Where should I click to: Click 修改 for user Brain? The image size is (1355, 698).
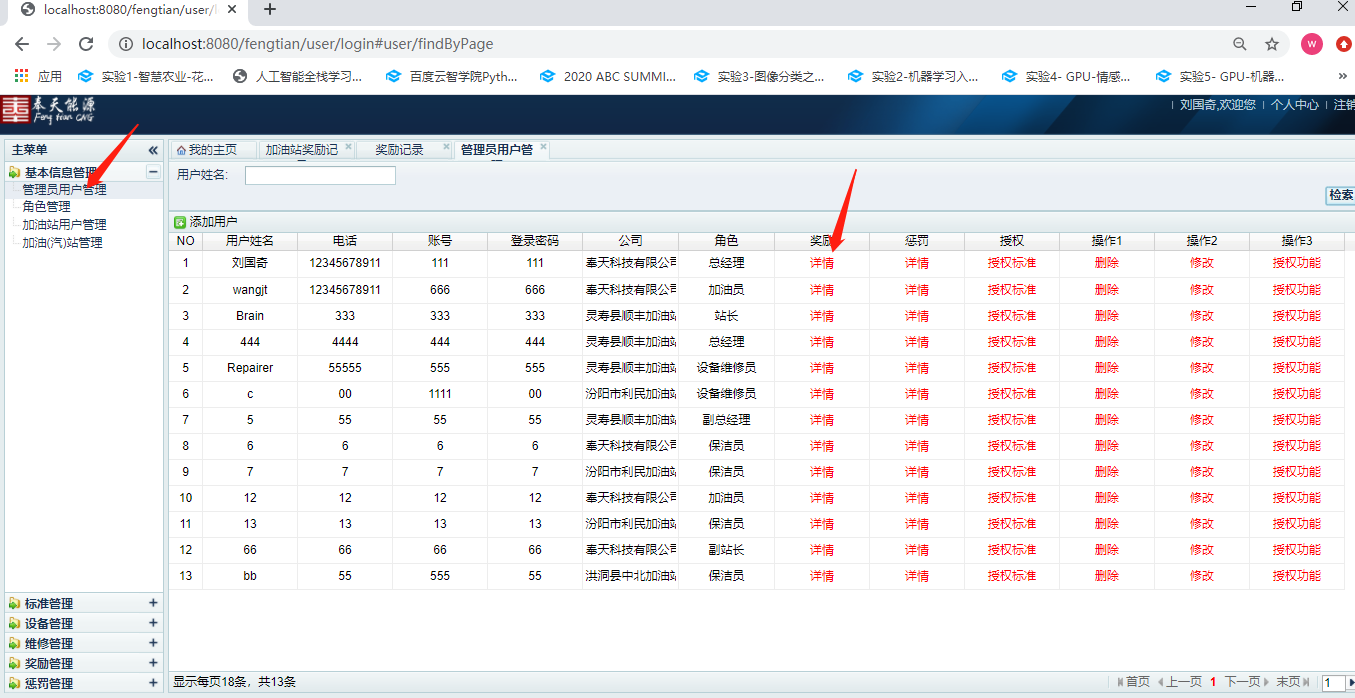[x=1202, y=316]
